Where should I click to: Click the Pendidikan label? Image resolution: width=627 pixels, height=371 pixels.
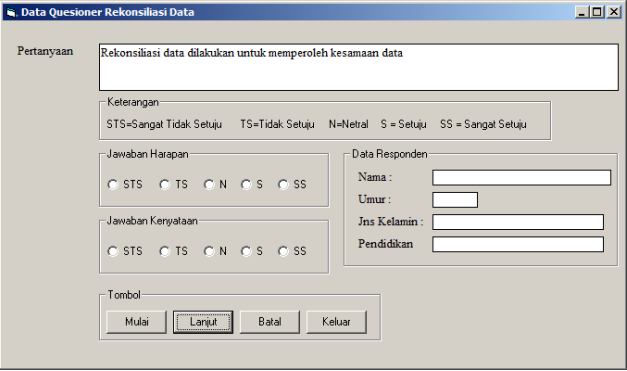click(385, 243)
